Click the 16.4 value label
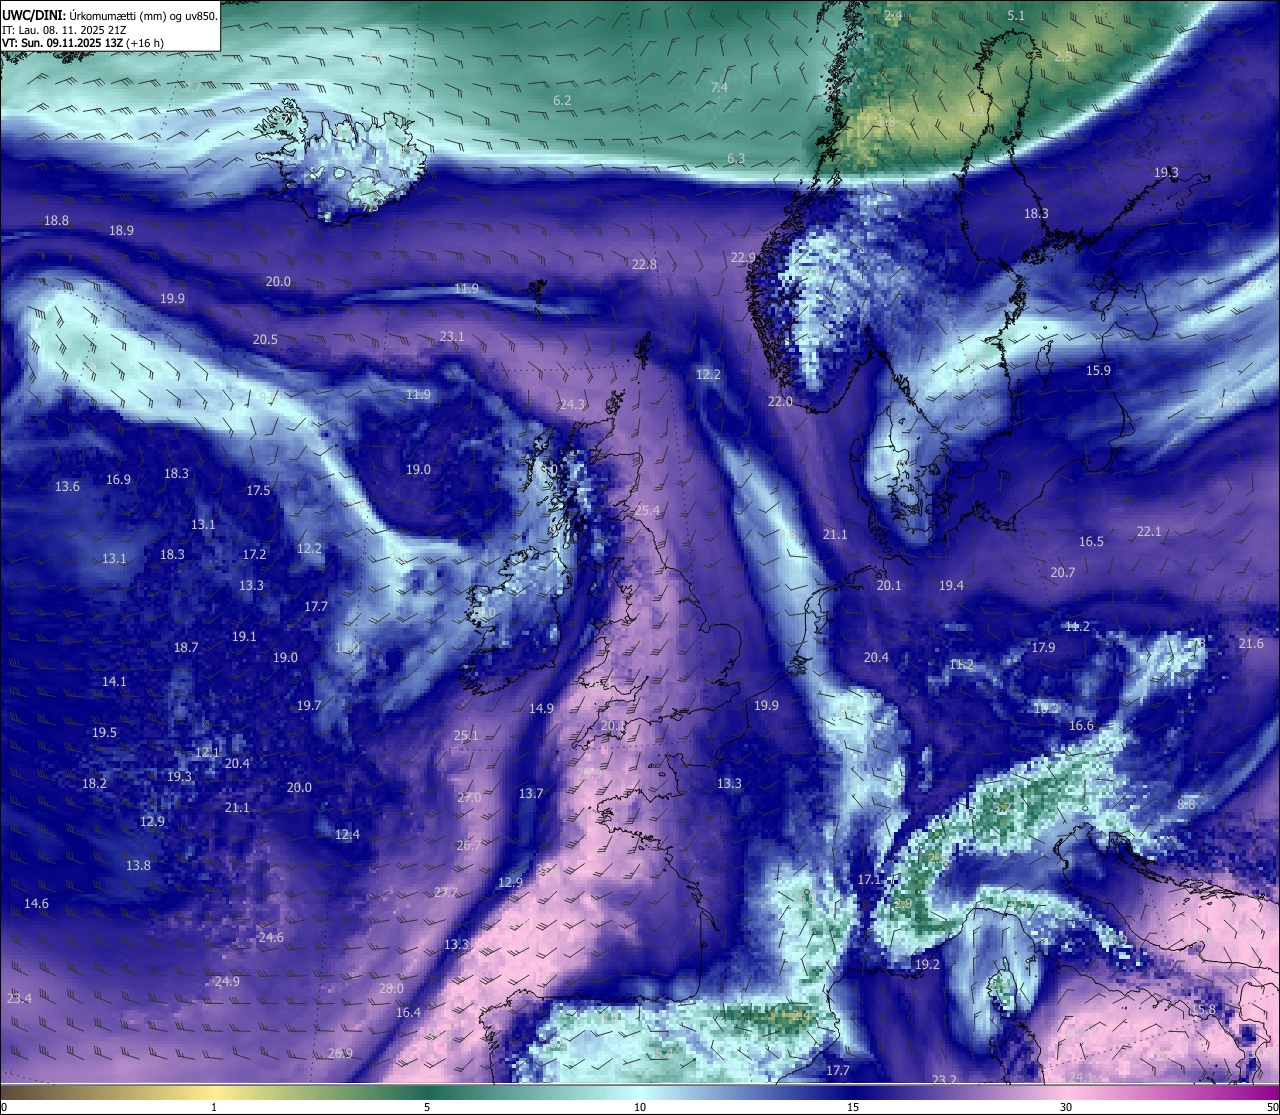This screenshot has height=1115, width=1280. [408, 1013]
